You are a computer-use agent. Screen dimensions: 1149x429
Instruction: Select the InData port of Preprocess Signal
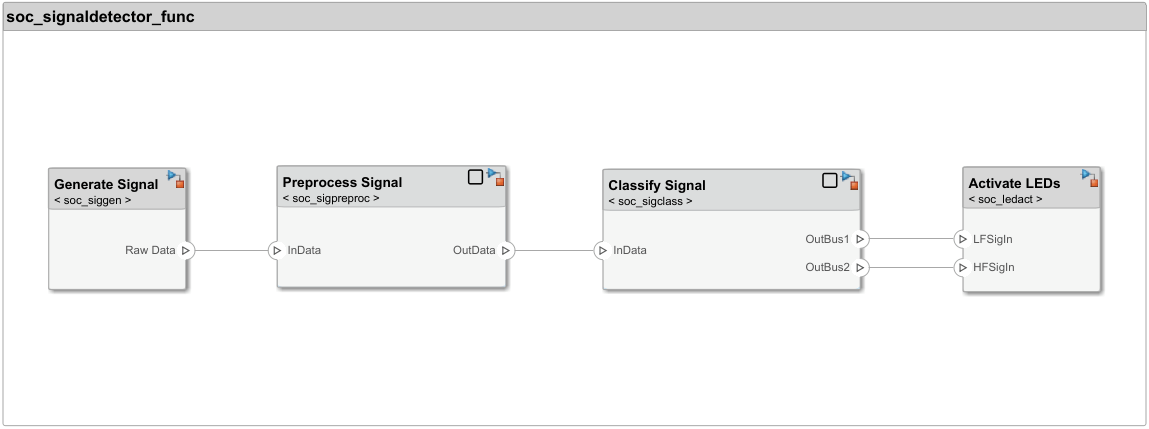click(277, 250)
